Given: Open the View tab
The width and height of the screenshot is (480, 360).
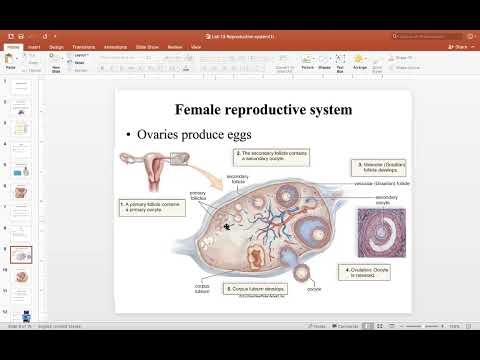Looking at the screenshot, I should point(196,47).
